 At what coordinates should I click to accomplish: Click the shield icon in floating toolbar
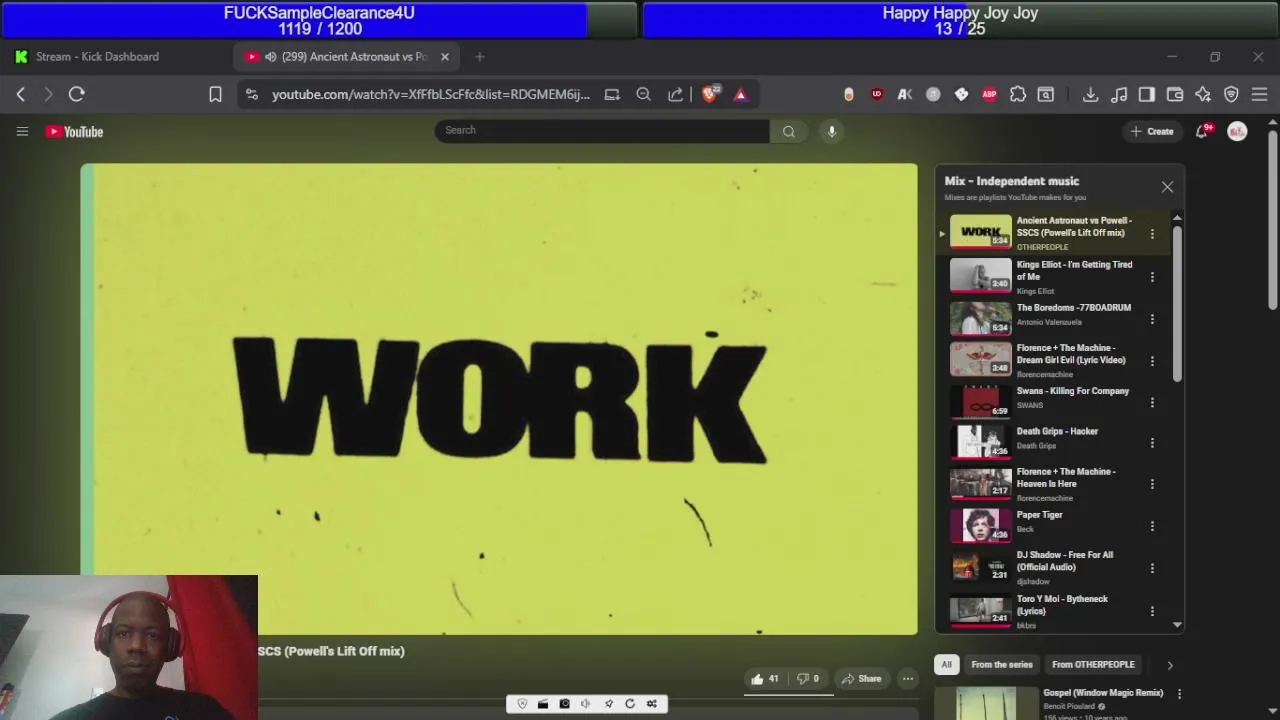tap(522, 704)
